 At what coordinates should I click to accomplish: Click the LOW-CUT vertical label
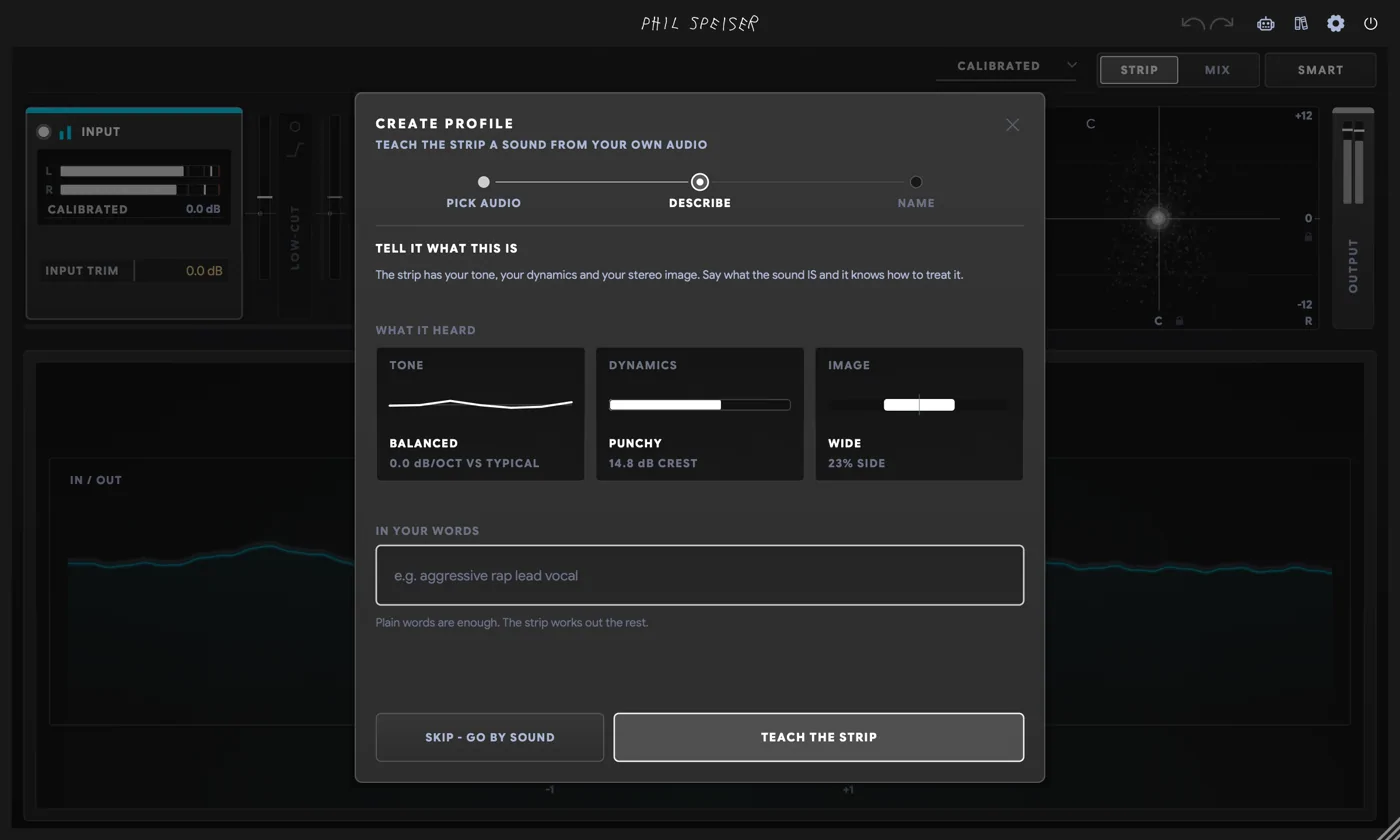(295, 237)
